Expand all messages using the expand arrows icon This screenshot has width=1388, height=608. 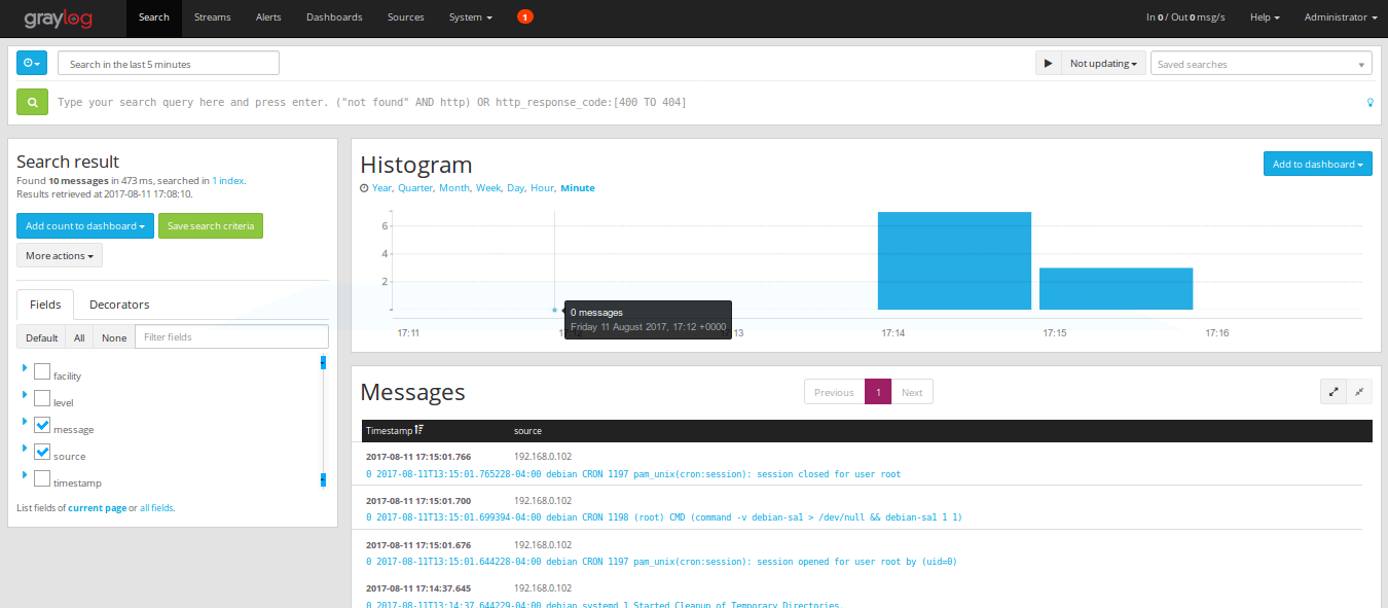tap(1333, 391)
